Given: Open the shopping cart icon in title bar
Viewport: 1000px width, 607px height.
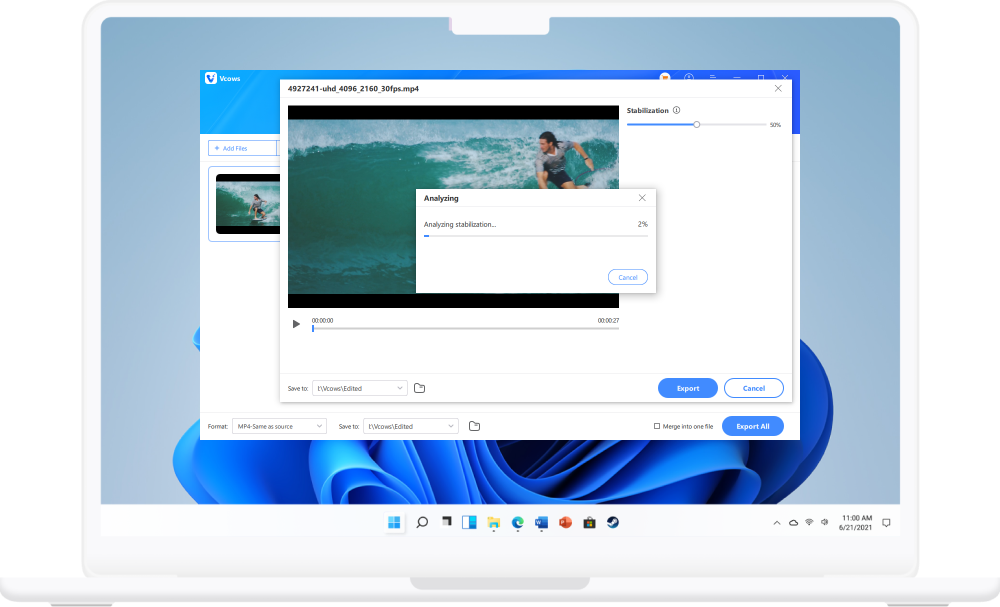Looking at the screenshot, I should pos(665,77).
